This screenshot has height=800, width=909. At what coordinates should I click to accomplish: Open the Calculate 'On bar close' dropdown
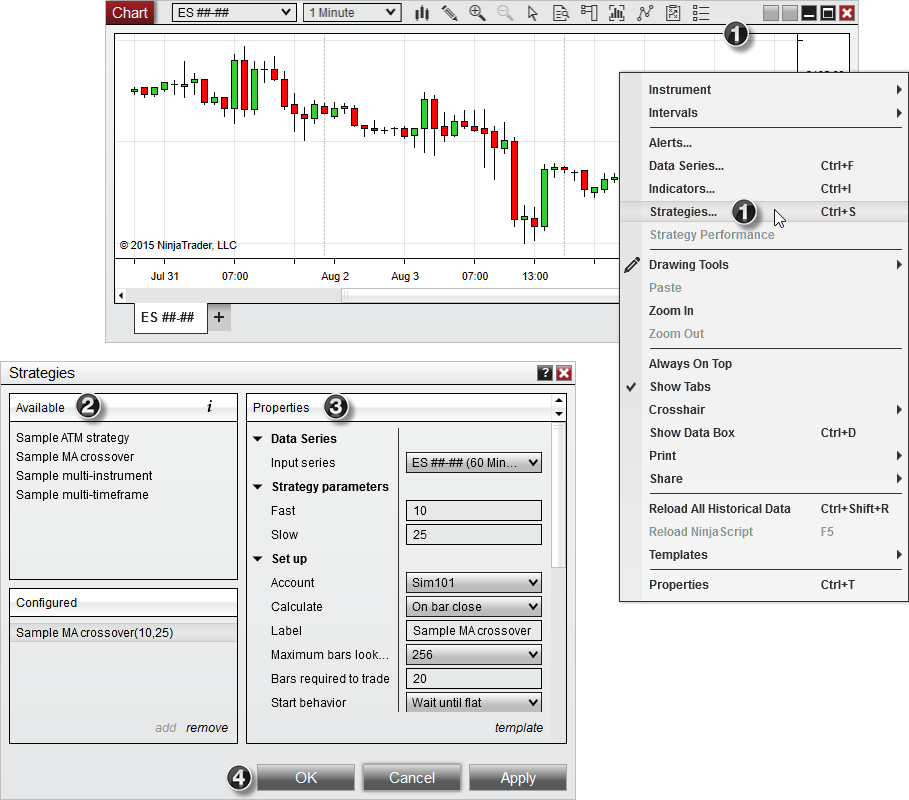pos(475,607)
